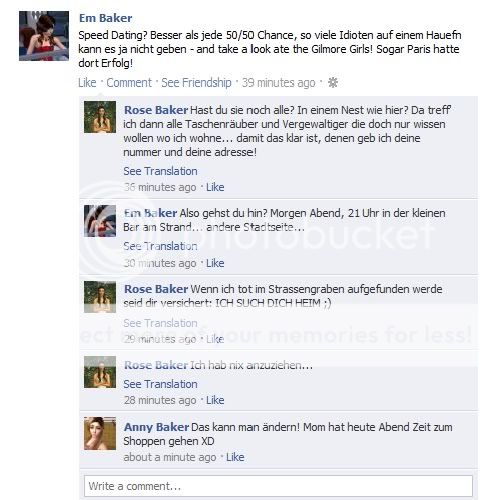
Task: Like the comment from 28 minutes ago
Action: [x=215, y=400]
